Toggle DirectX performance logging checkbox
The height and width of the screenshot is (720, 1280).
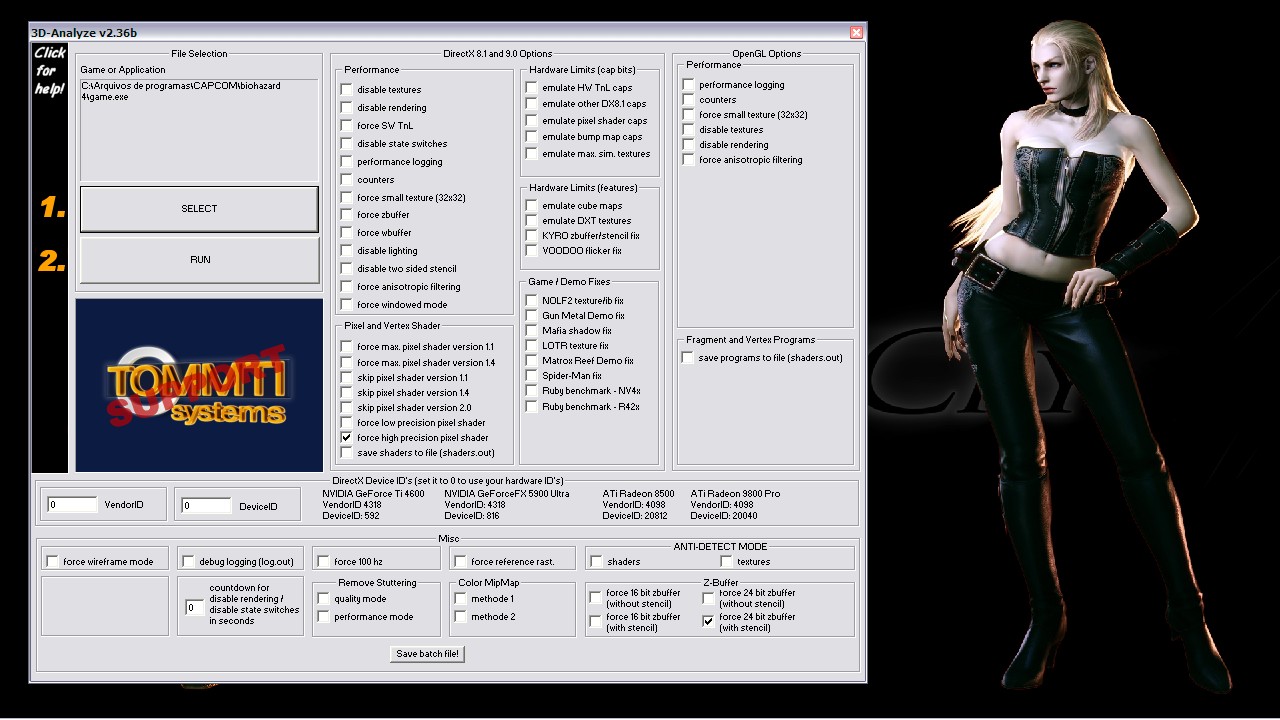(346, 162)
